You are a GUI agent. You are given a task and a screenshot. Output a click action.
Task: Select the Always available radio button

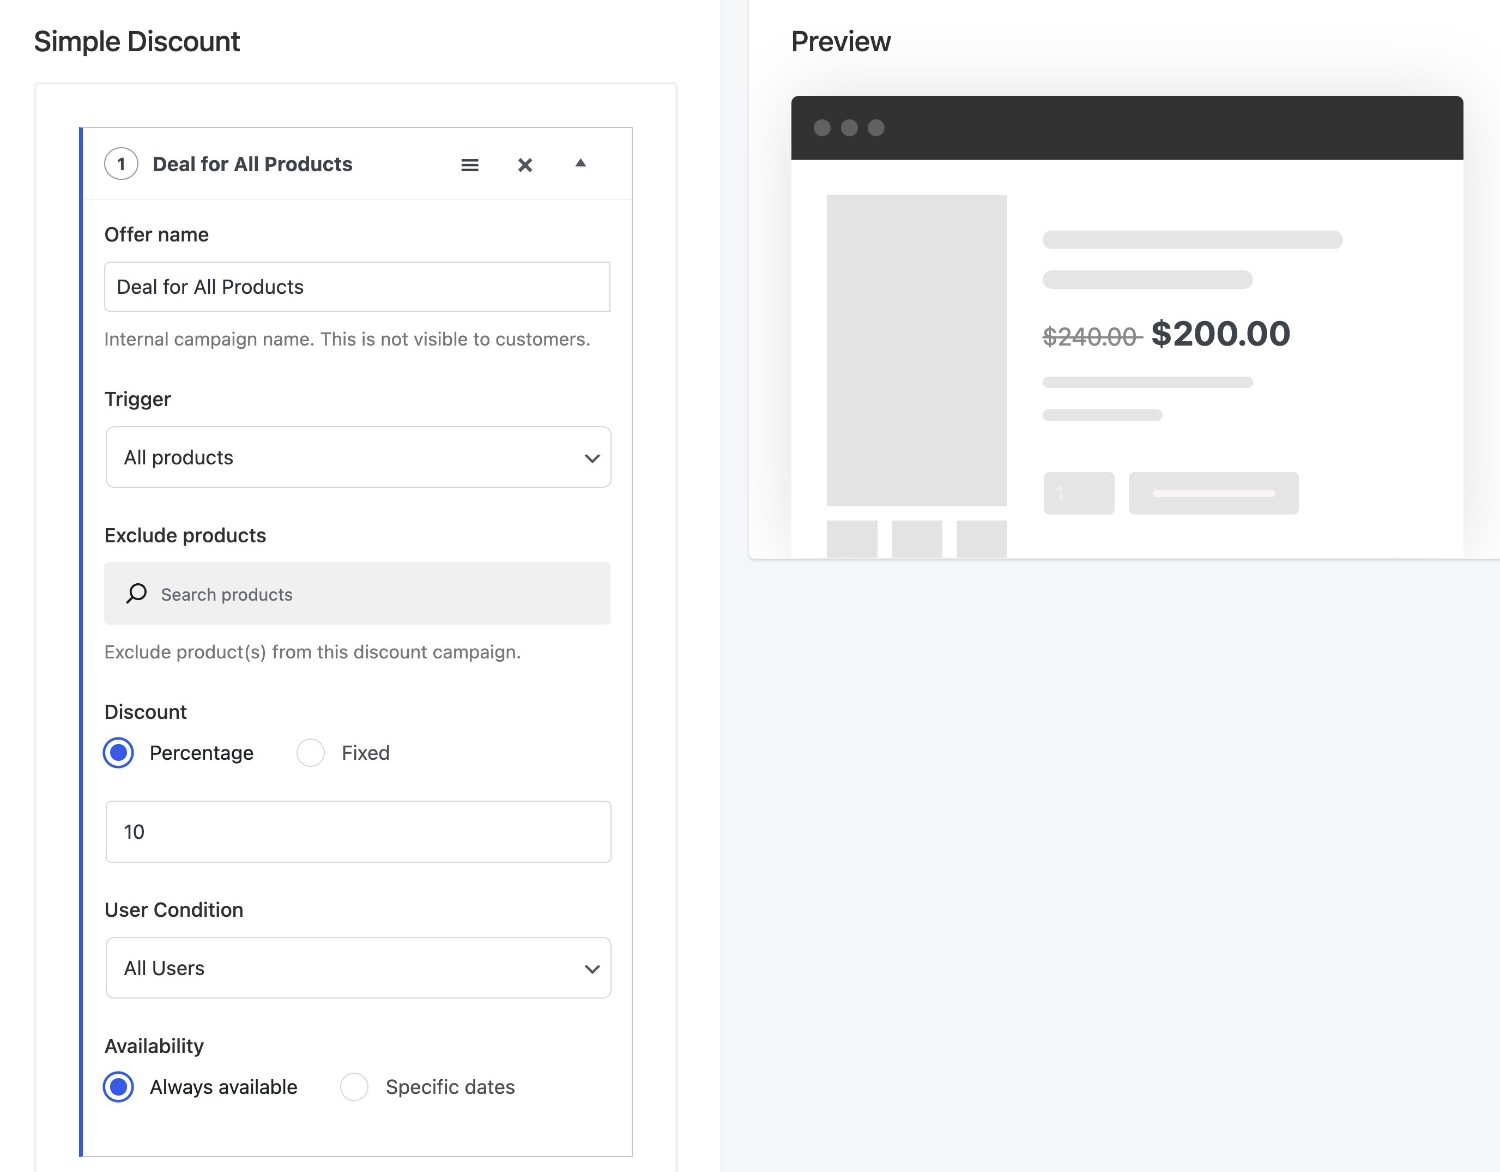tap(119, 1087)
